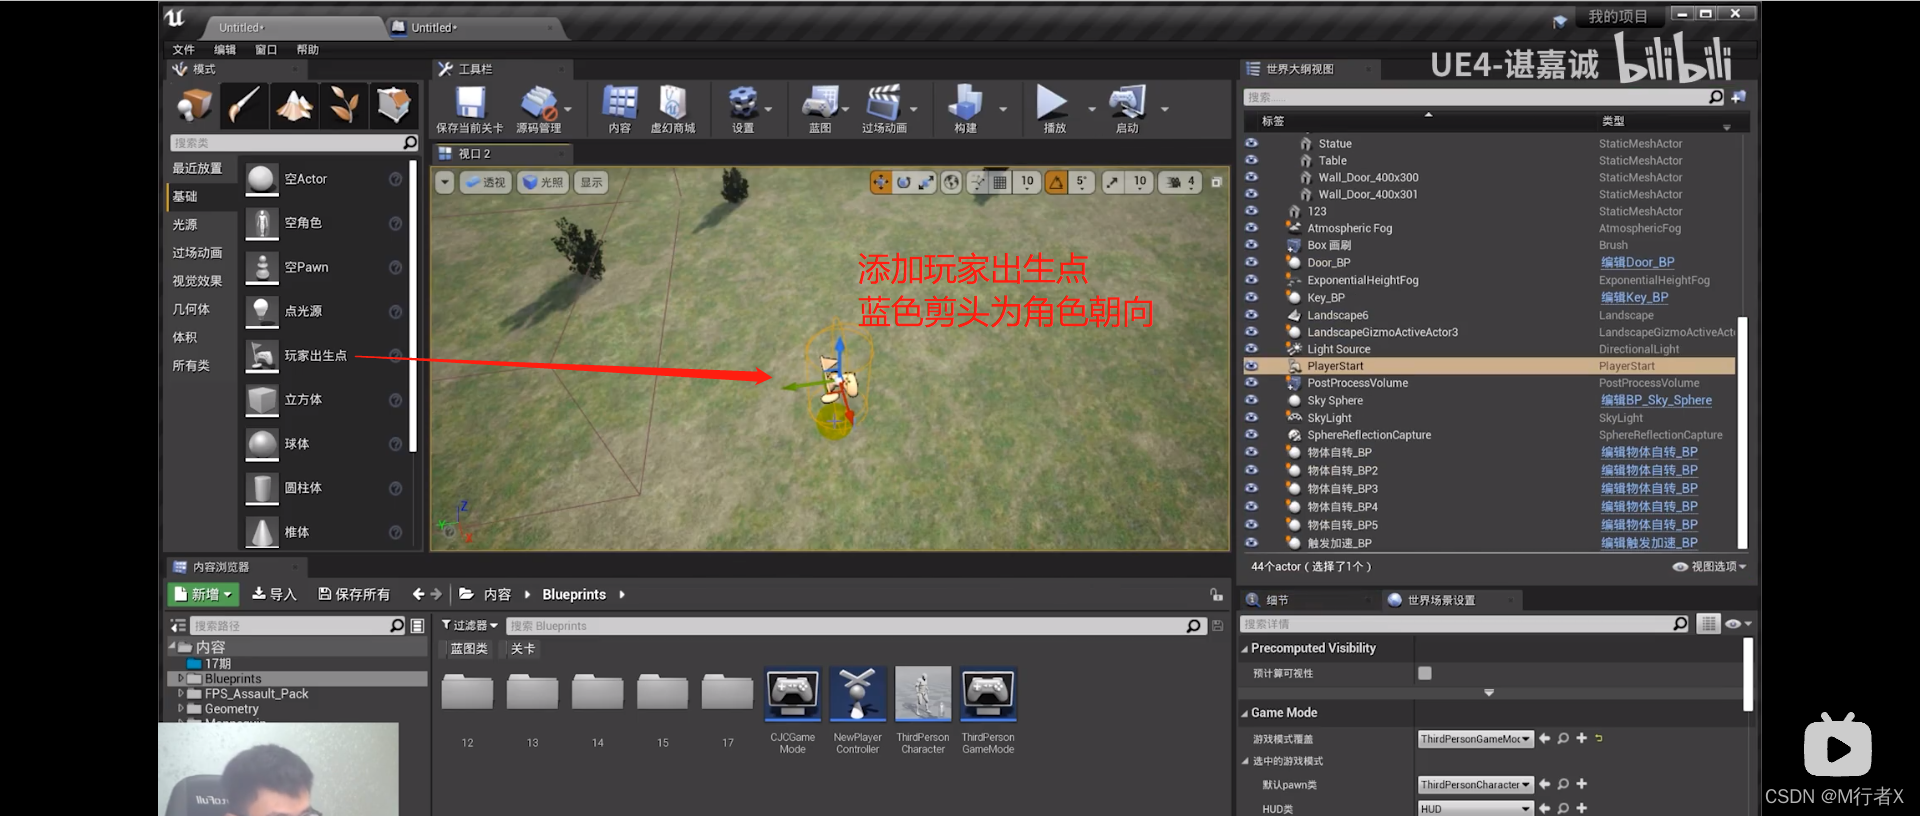Click 启动 launch toolbar icon

click(1127, 109)
